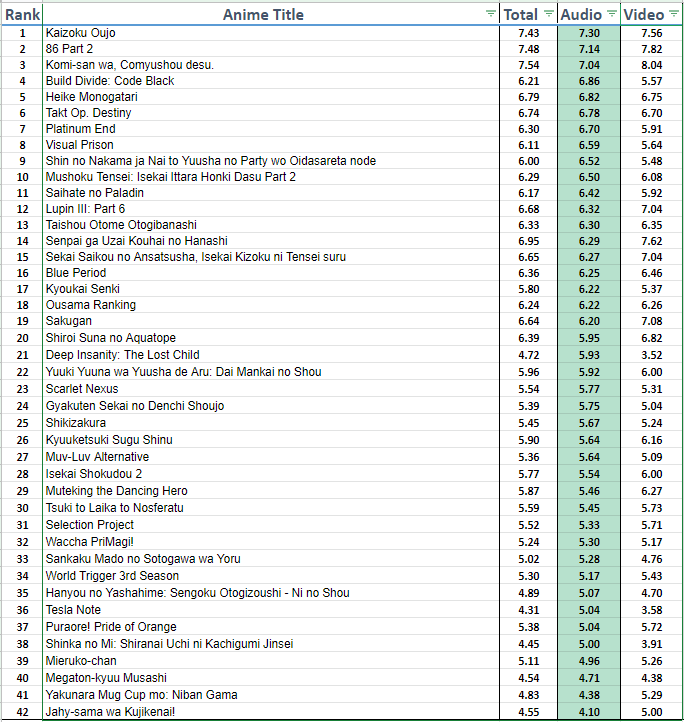The image size is (684, 722).
Task: Select the Anime Title header cell
Action: 271,14
